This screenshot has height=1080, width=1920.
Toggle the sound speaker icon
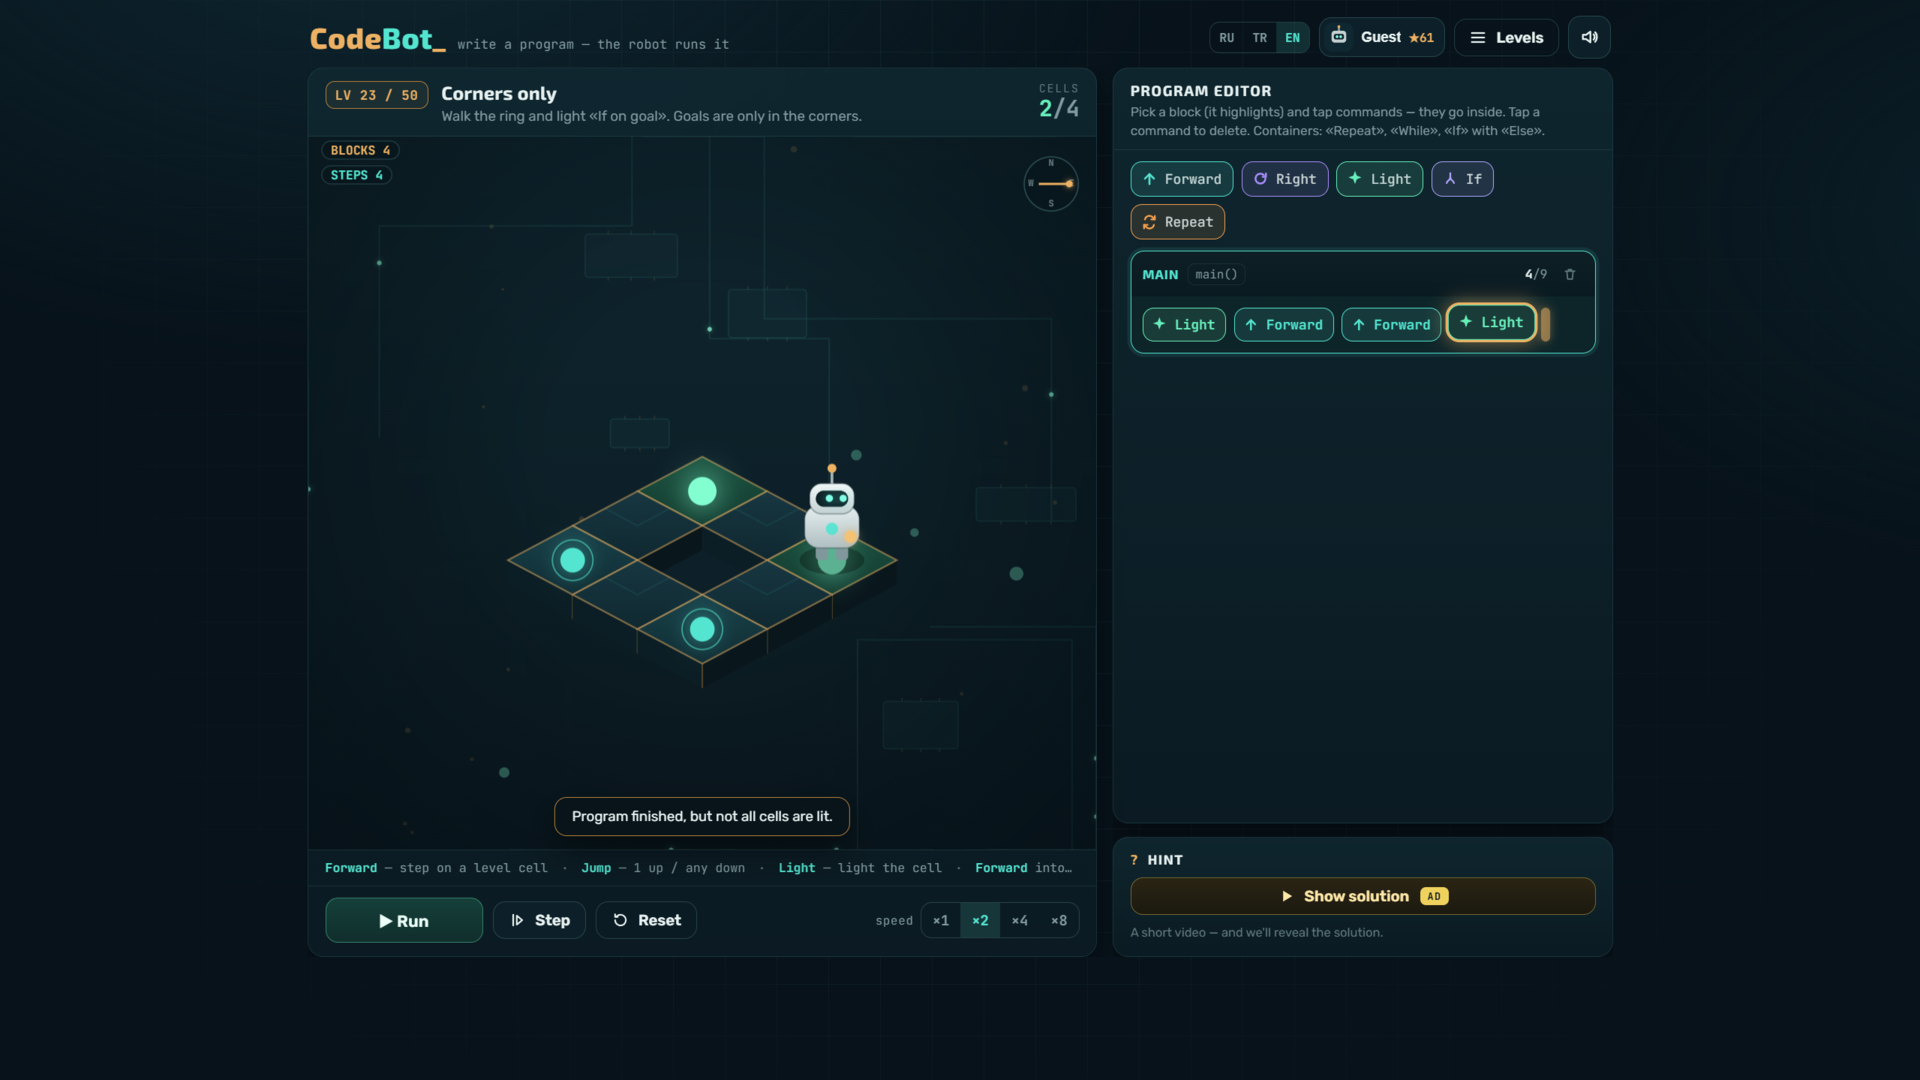[x=1589, y=37]
